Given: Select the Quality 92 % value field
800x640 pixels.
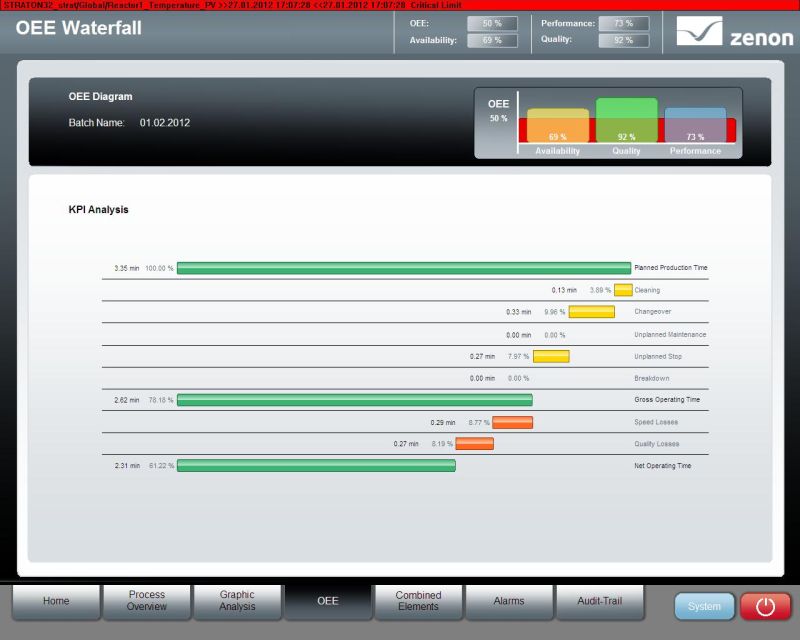Looking at the screenshot, I should click(623, 41).
